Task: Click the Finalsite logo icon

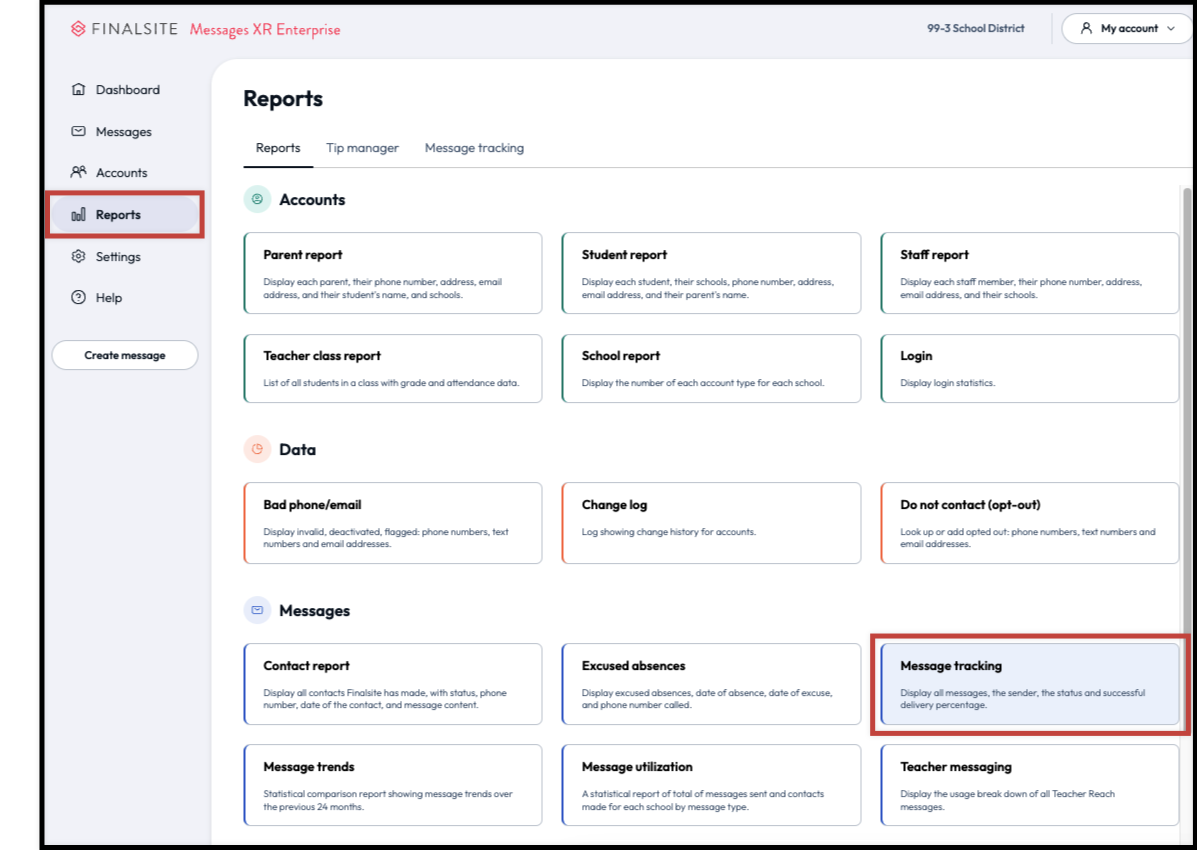Action: point(78,29)
